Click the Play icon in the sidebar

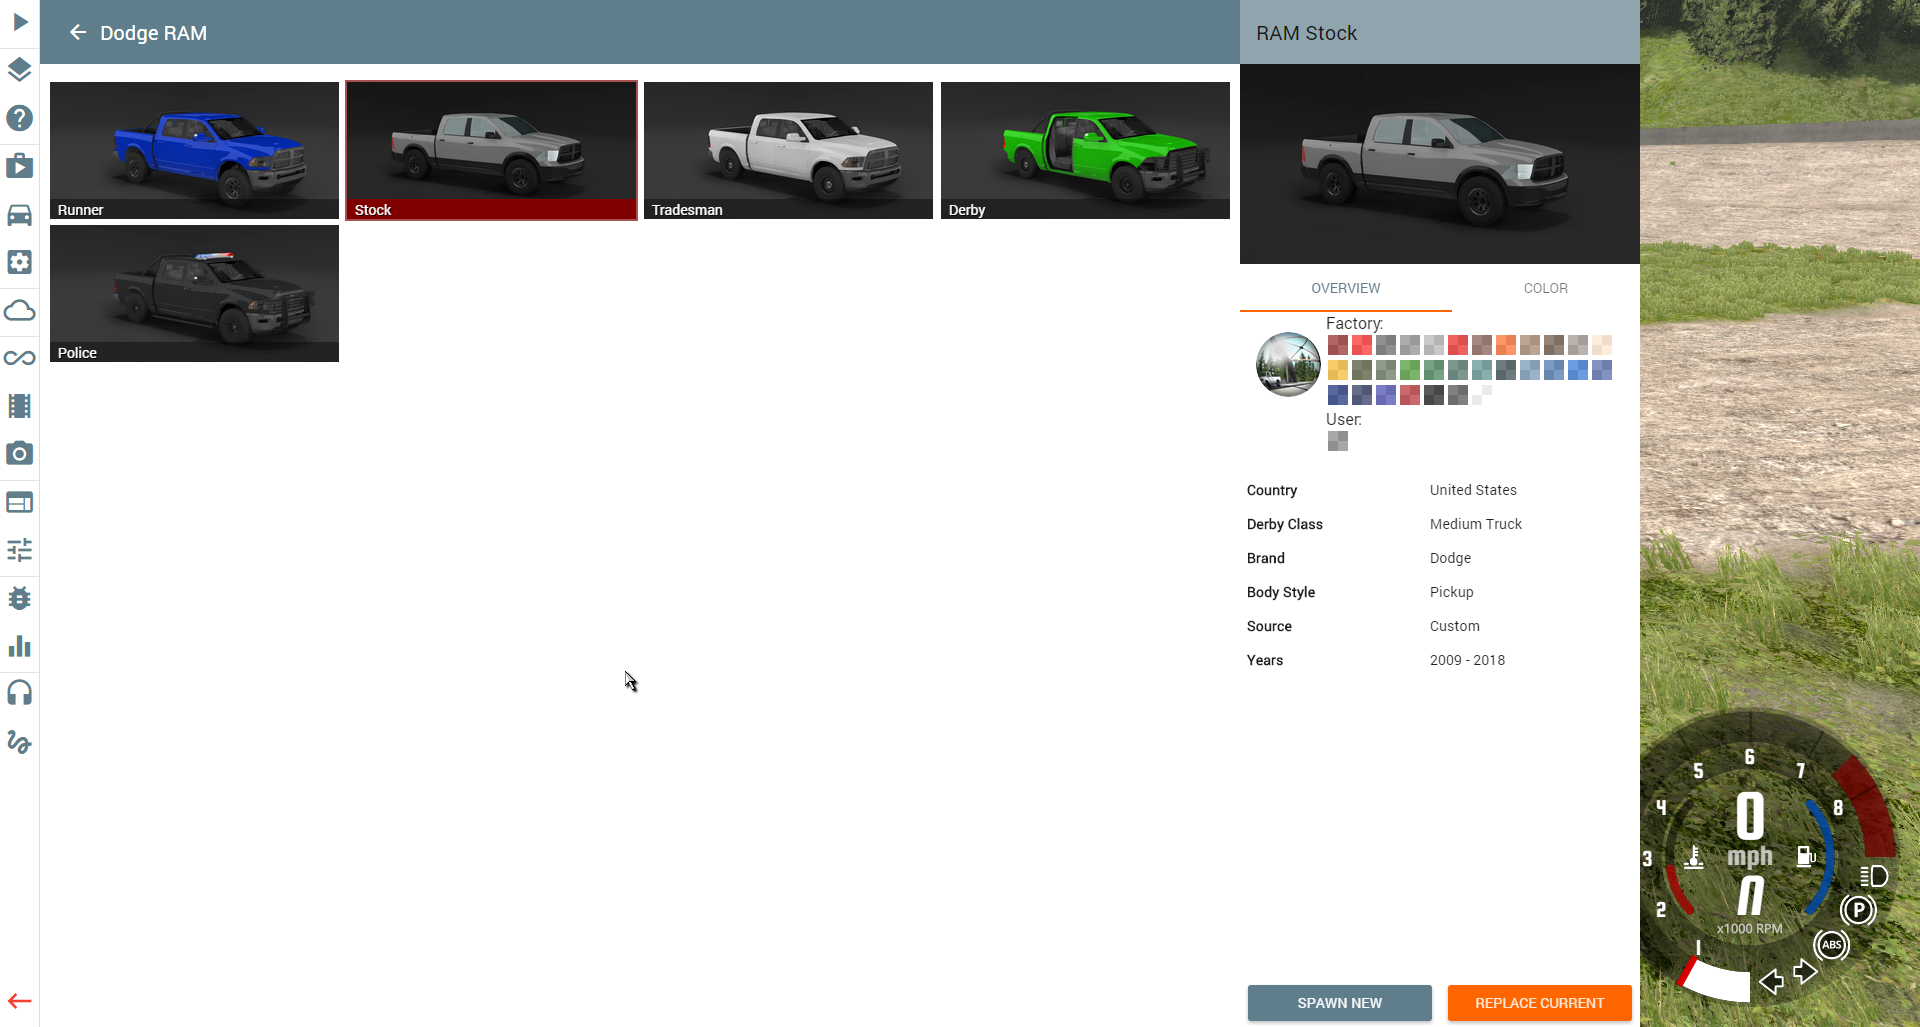[x=20, y=22]
